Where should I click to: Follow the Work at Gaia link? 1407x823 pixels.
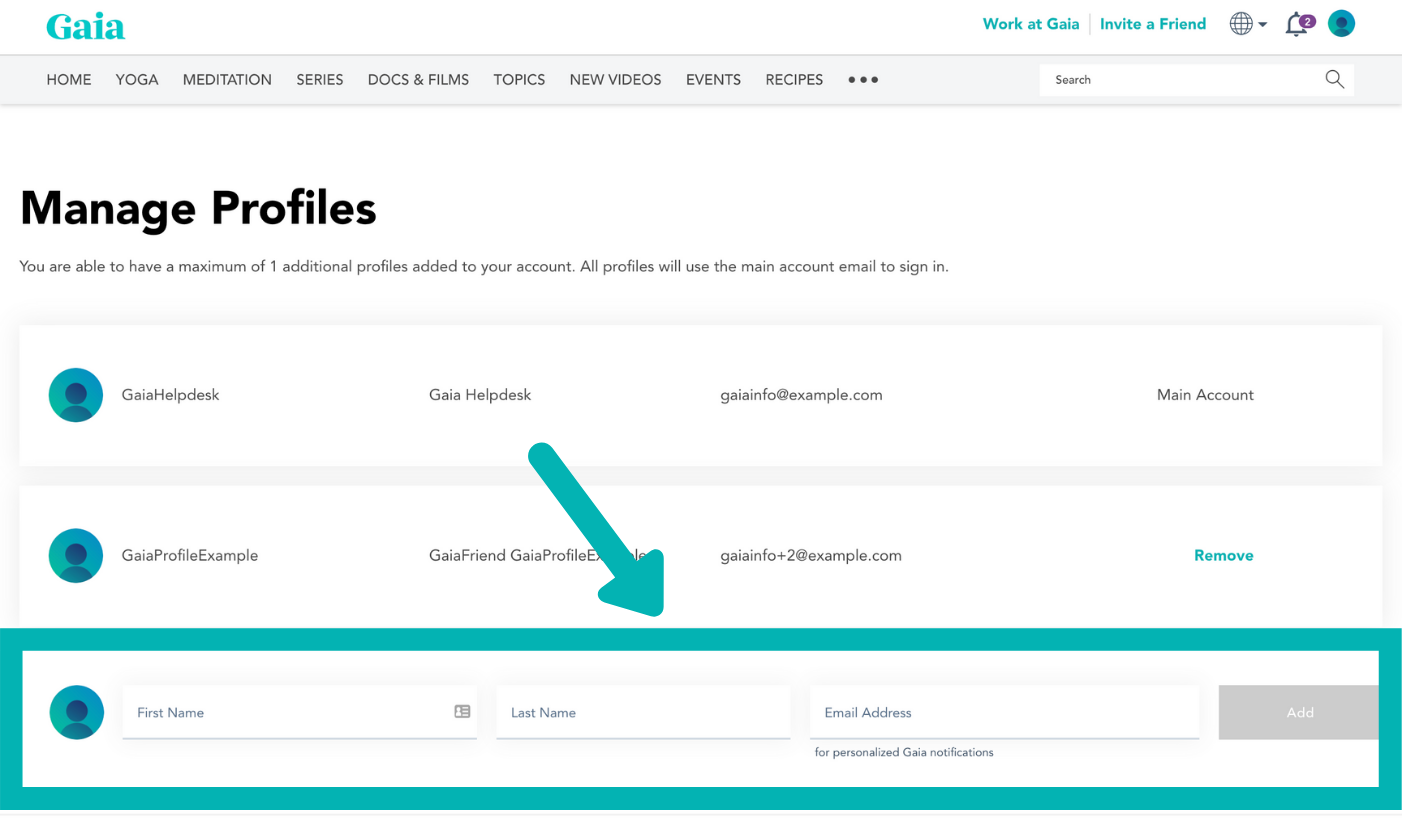click(x=1031, y=24)
